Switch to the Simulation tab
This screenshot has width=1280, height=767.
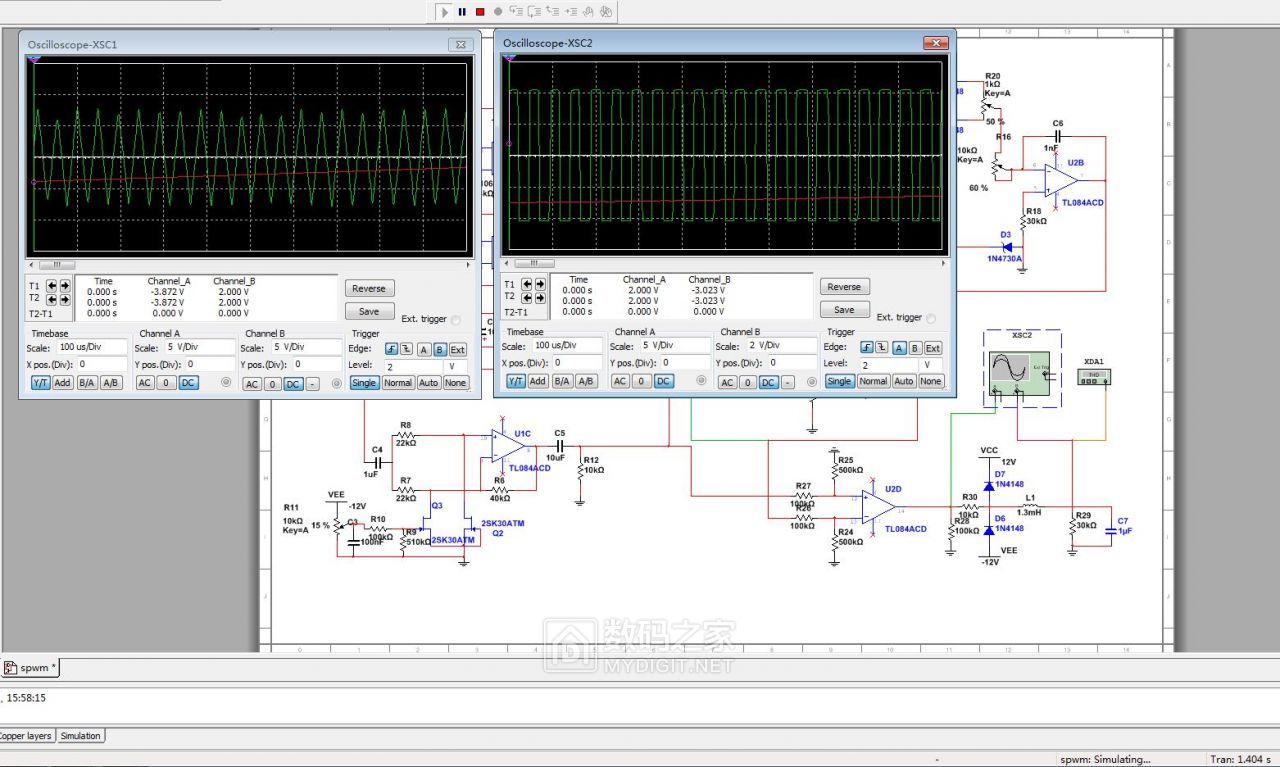click(80, 736)
